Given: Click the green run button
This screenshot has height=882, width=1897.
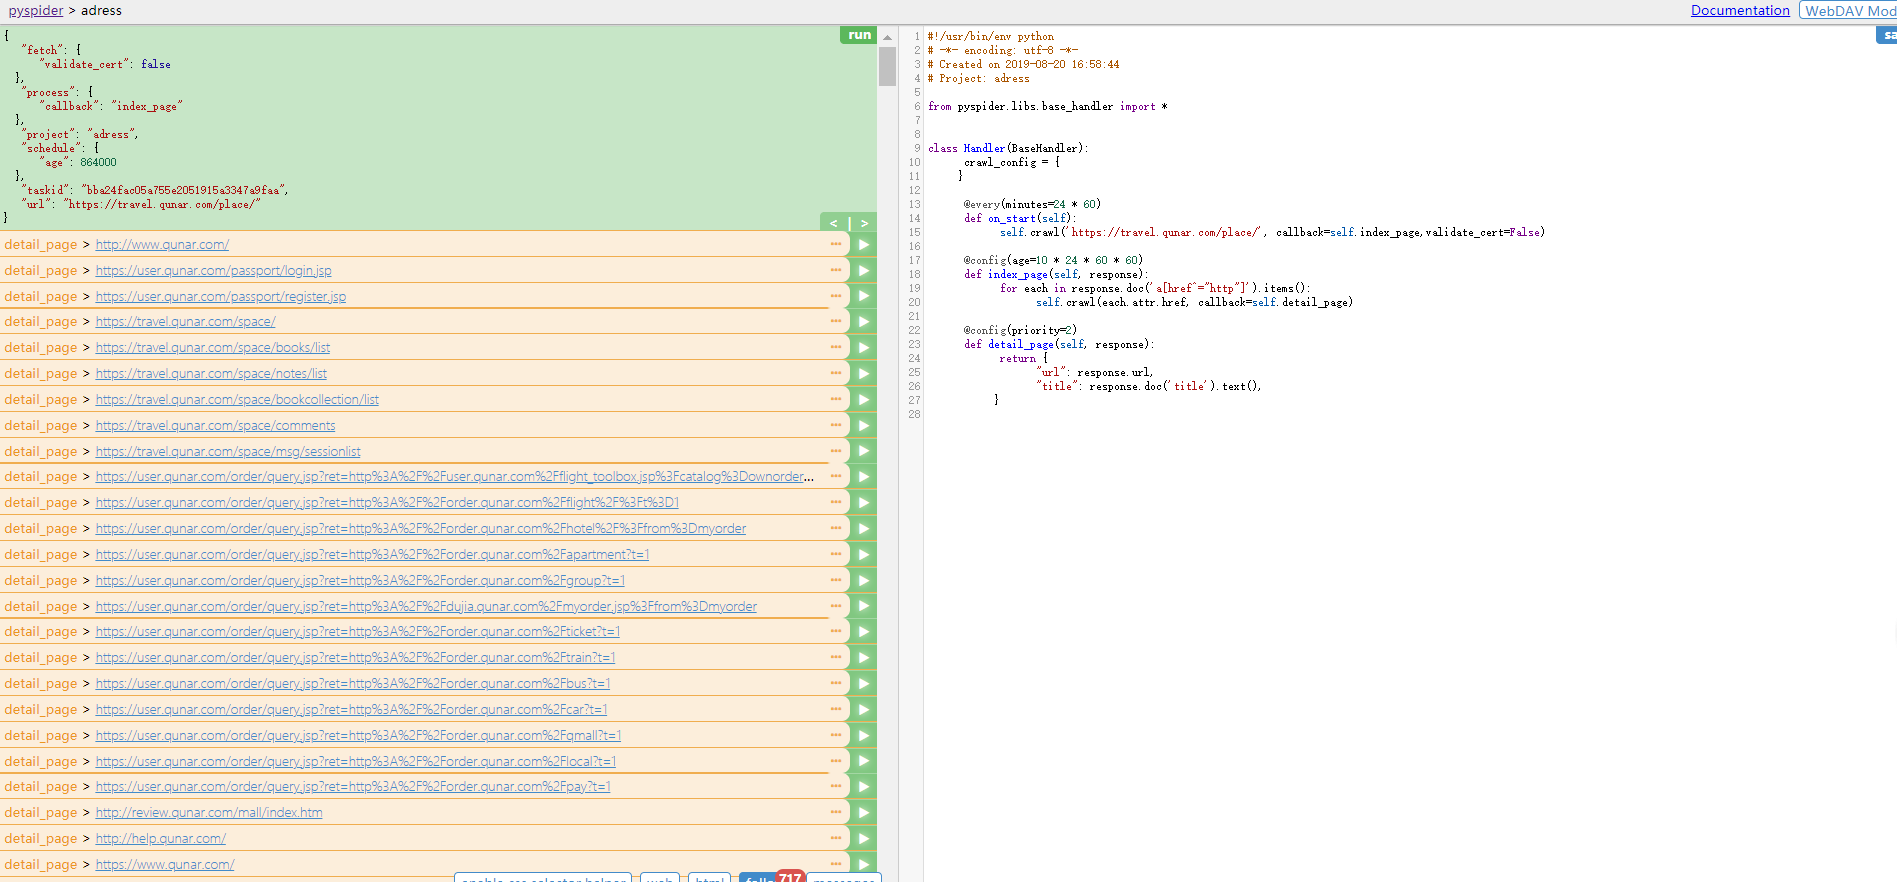Looking at the screenshot, I should pos(858,35).
